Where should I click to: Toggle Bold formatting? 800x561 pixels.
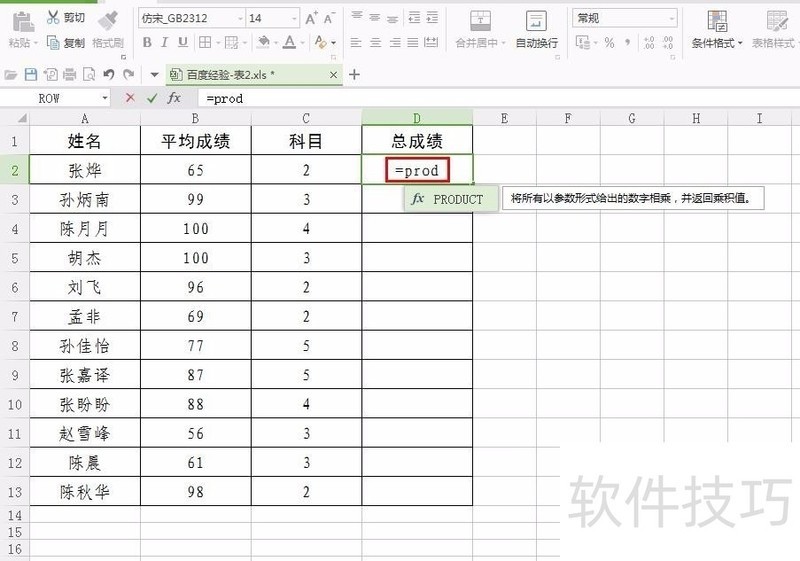[x=147, y=43]
